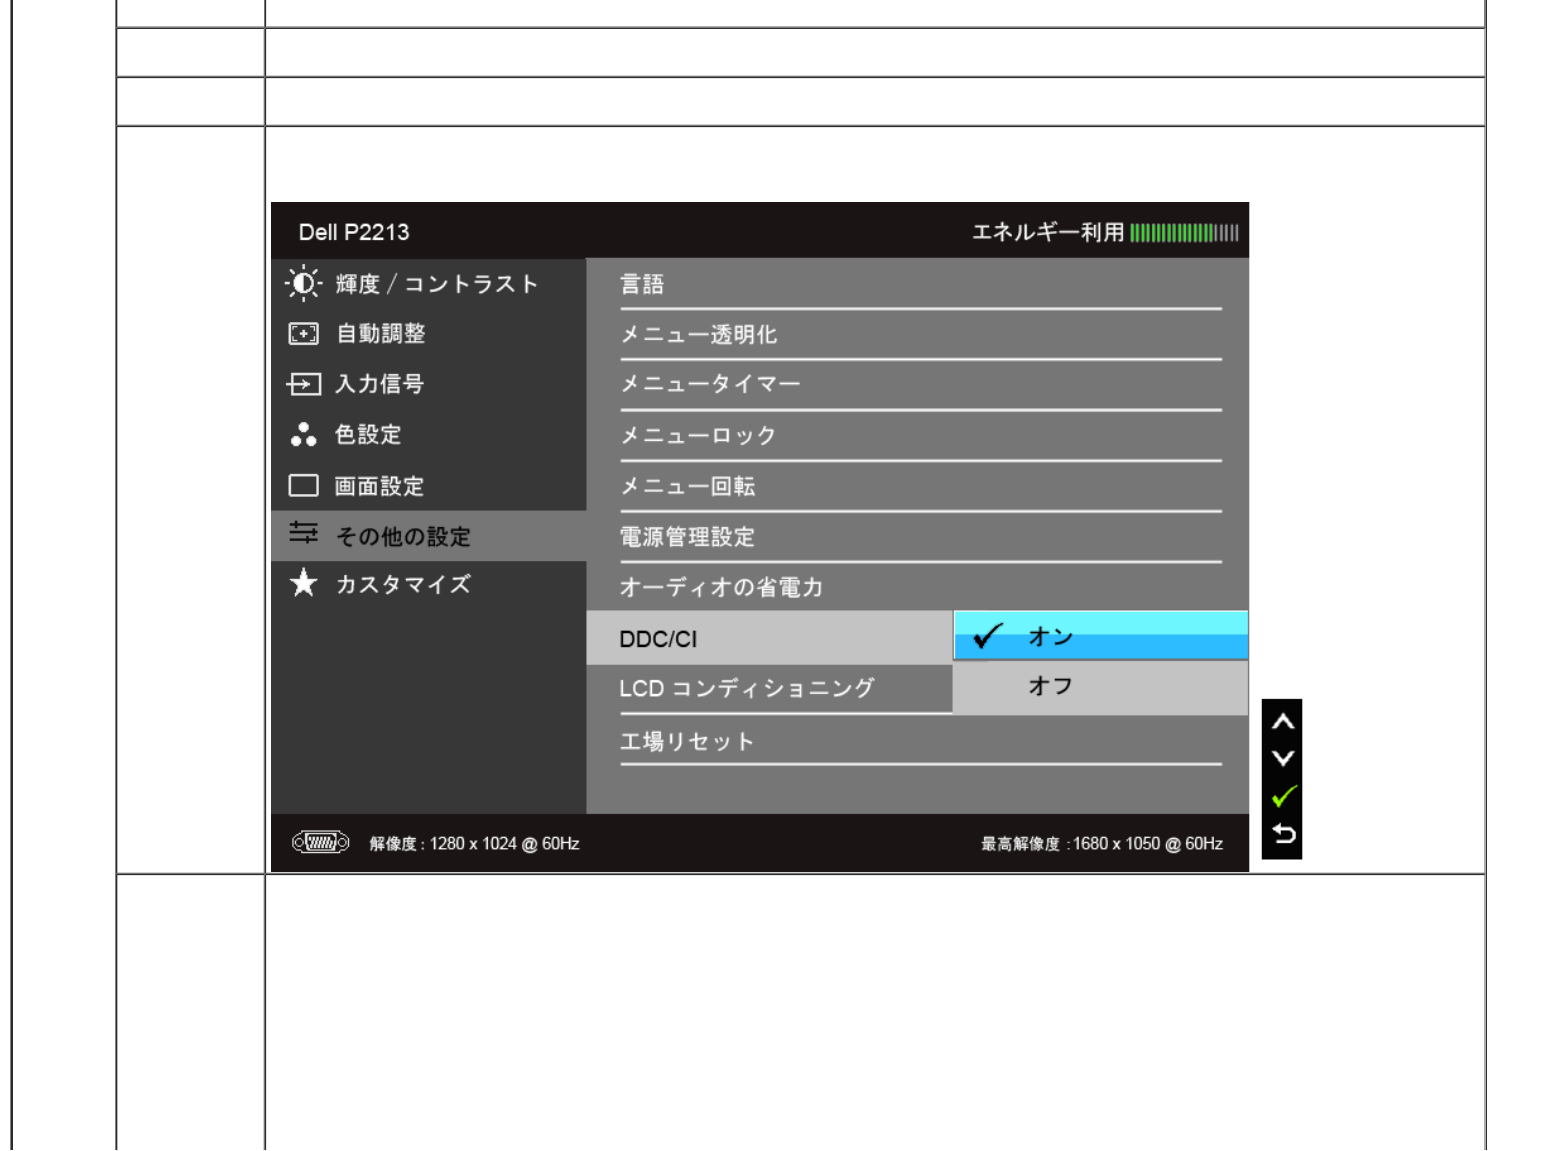Open the 画面設定 menu
The image size is (1560, 1151).
tap(428, 486)
